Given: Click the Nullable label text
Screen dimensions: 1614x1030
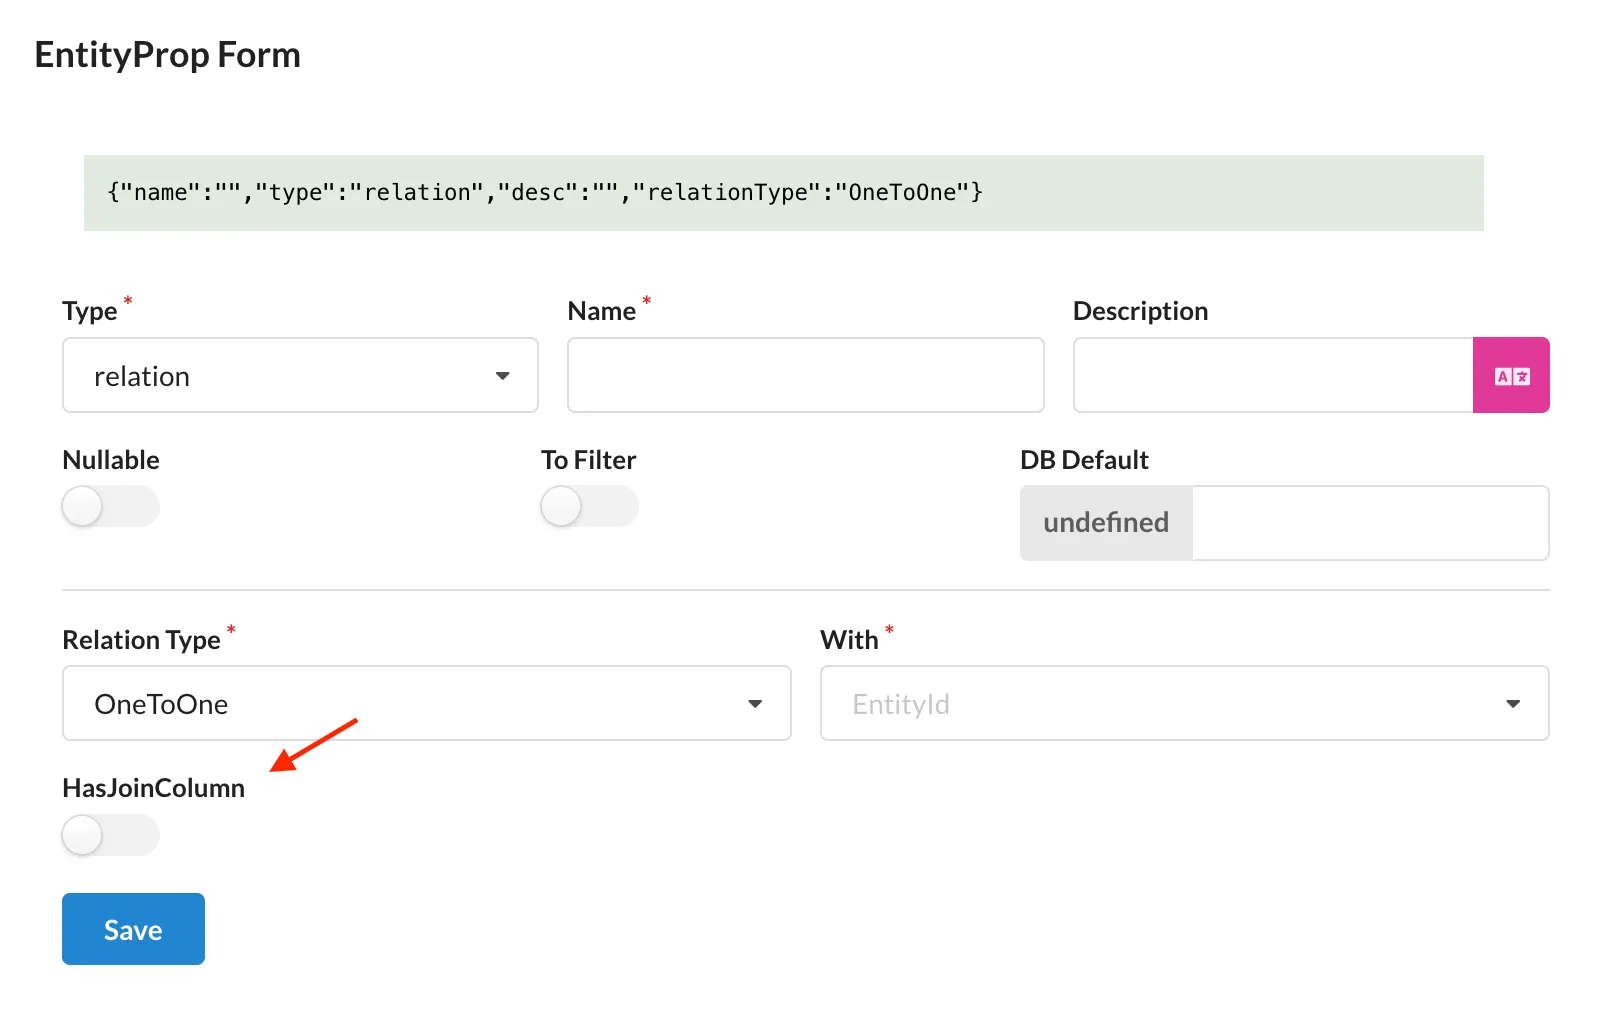Looking at the screenshot, I should click(x=111, y=460).
